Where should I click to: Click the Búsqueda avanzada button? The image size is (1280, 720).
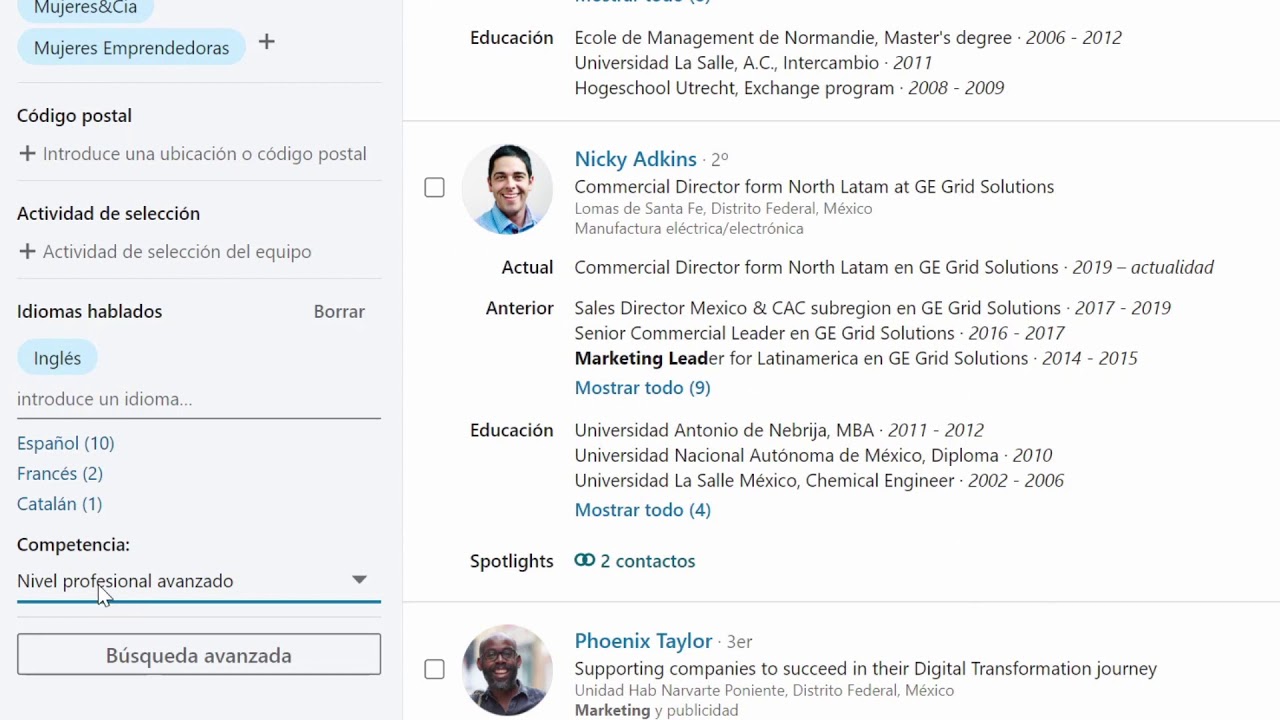pyautogui.click(x=198, y=655)
